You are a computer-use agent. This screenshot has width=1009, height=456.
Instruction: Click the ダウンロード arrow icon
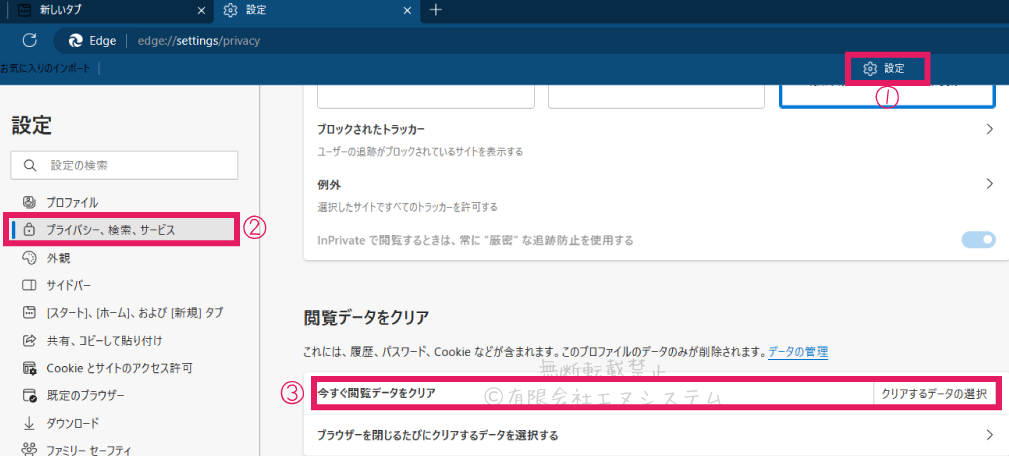click(x=29, y=423)
